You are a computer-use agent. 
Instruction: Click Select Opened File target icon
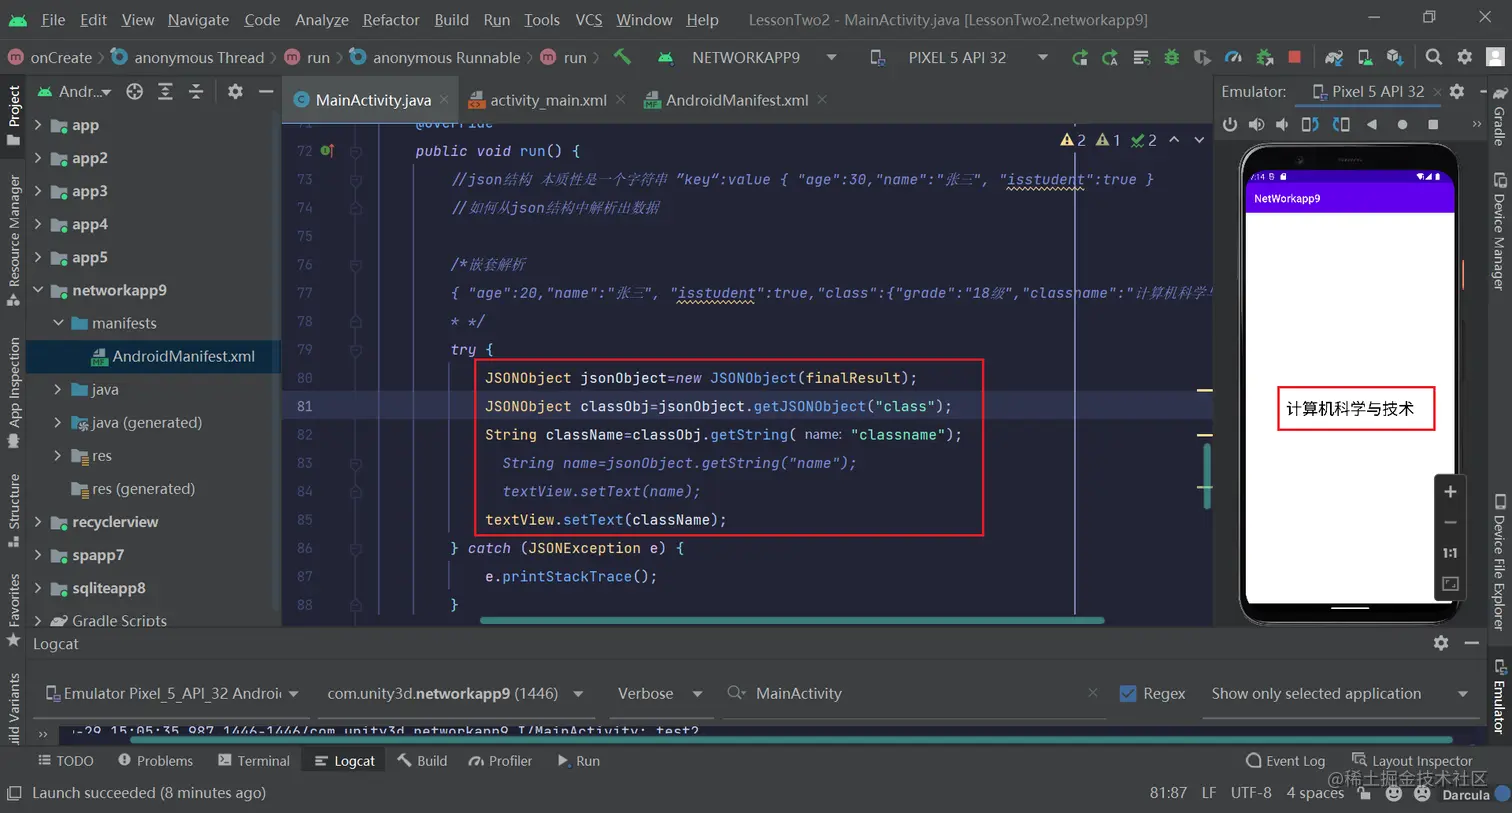(134, 91)
